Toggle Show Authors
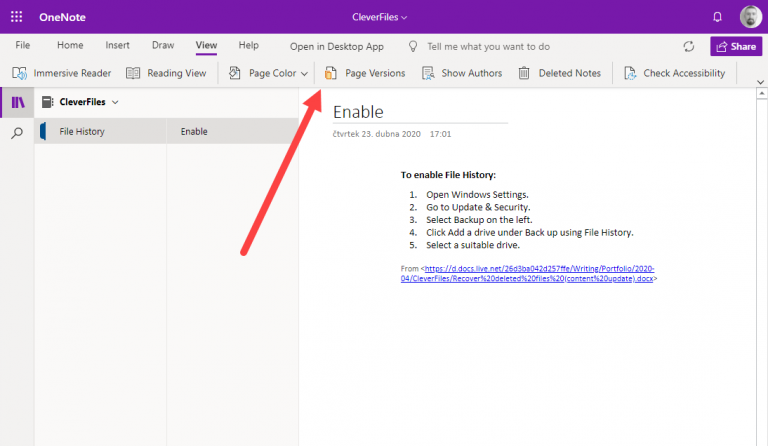This screenshot has width=768, height=446. [461, 73]
